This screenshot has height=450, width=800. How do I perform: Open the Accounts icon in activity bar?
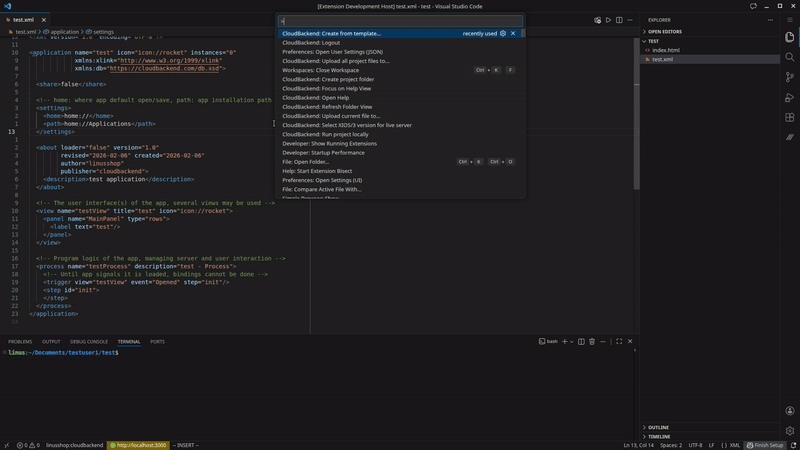[790, 411]
